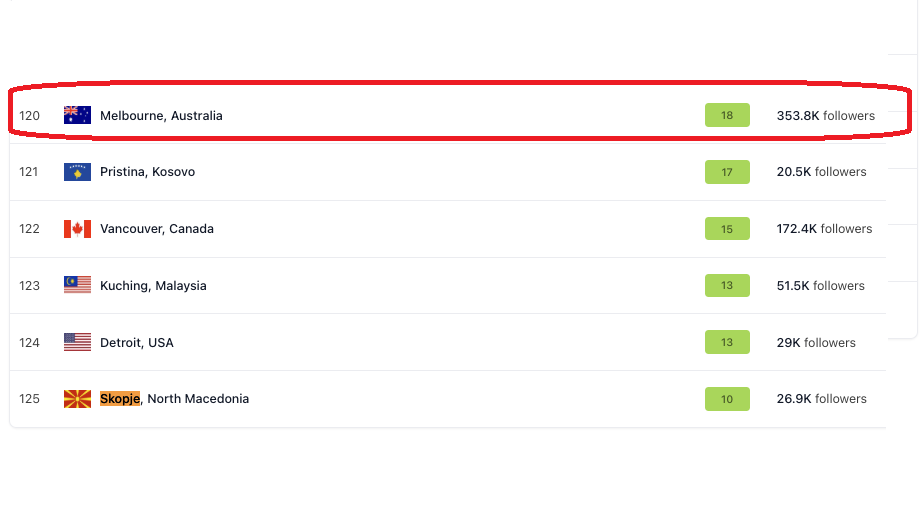
Task: Click the North Macedonia flag icon
Action: [77, 399]
